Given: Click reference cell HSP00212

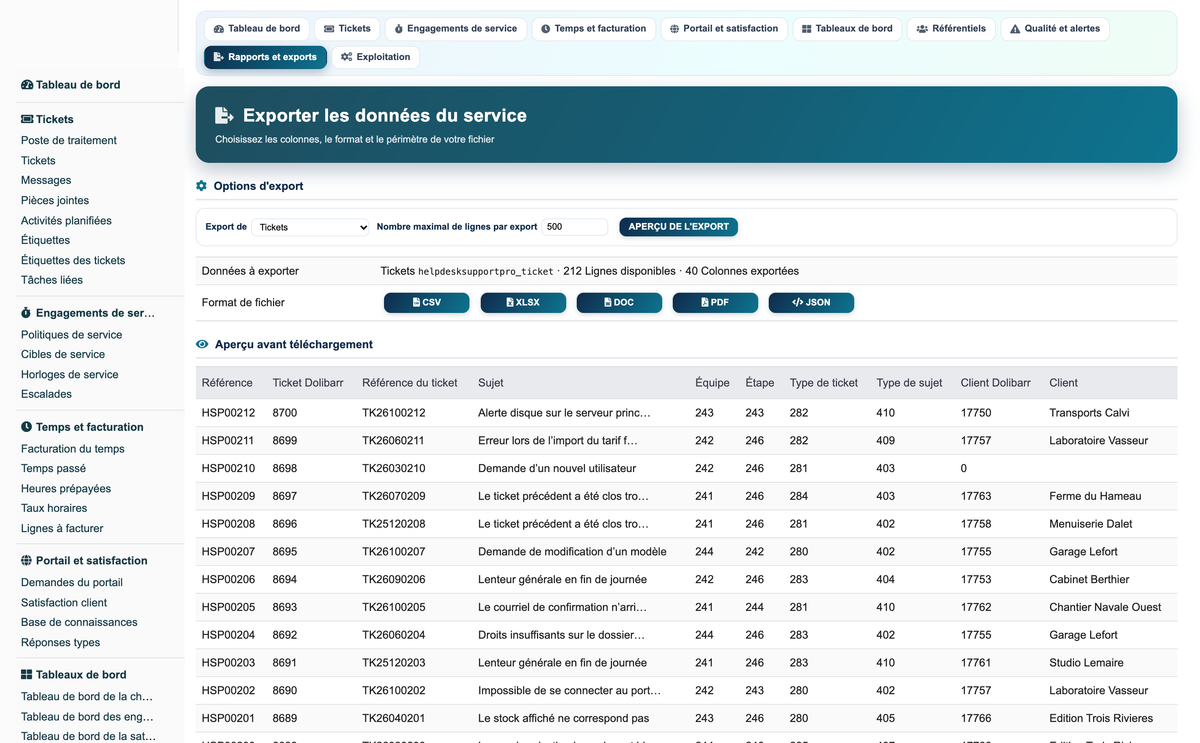Looking at the screenshot, I should (228, 413).
